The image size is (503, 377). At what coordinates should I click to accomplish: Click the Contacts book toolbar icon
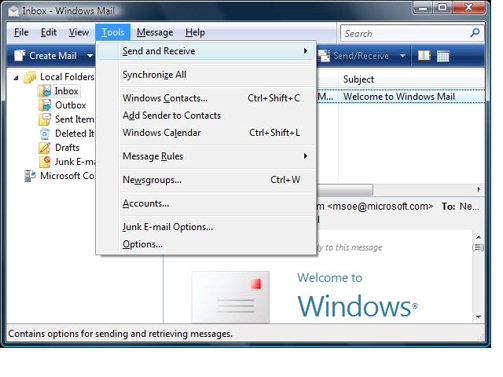tap(424, 56)
